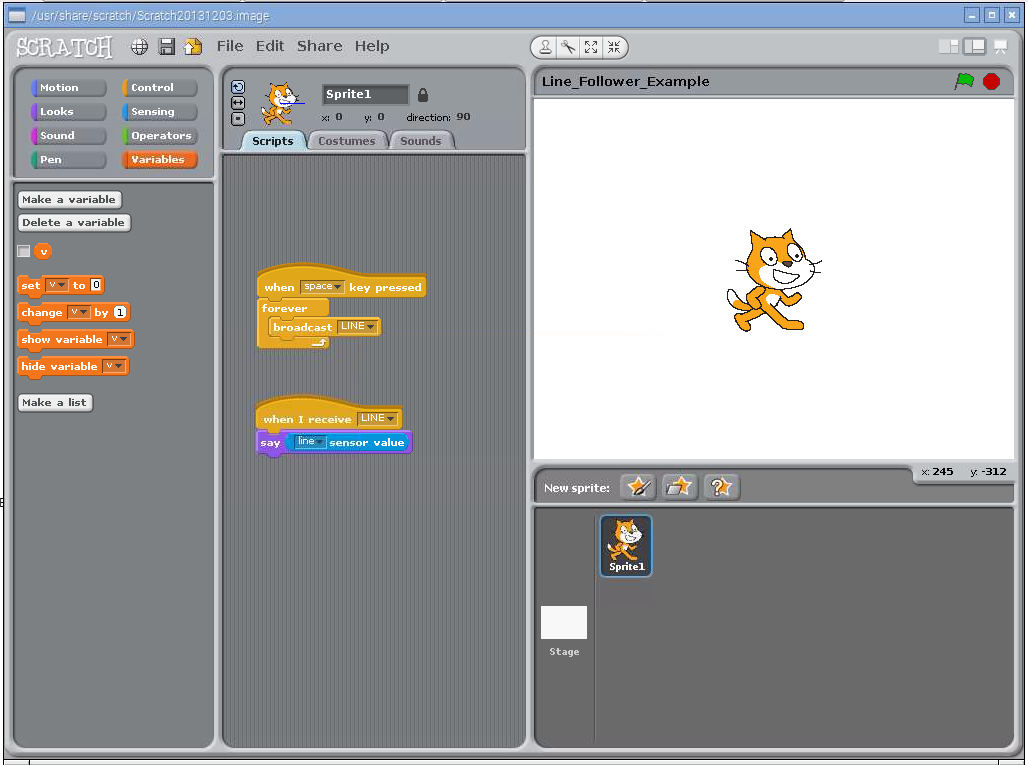Select the duplicate stamp tool
Screen dimensions: 1028x765
(x=545, y=47)
